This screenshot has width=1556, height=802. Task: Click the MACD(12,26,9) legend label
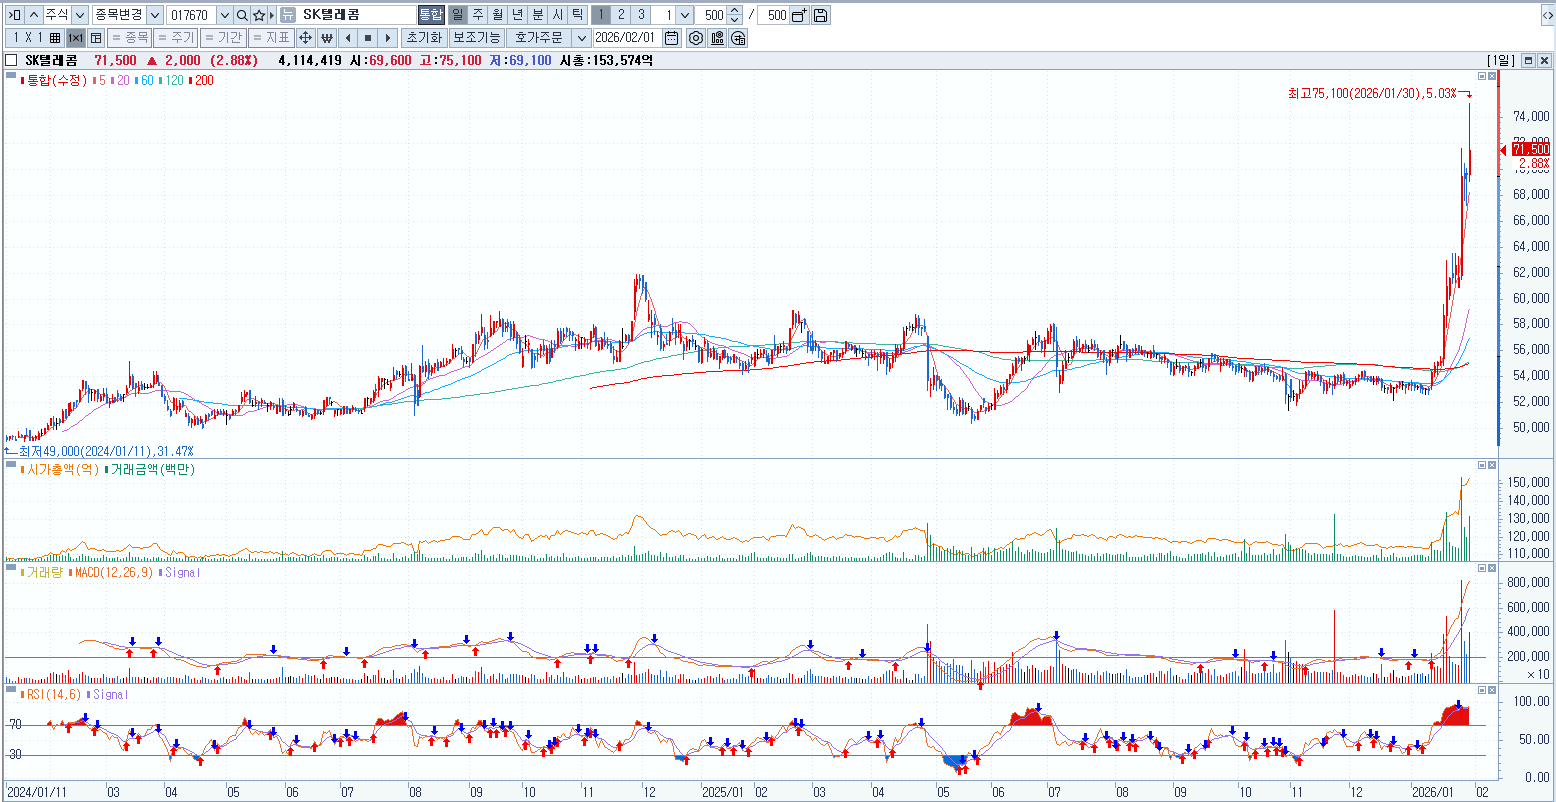coord(113,573)
